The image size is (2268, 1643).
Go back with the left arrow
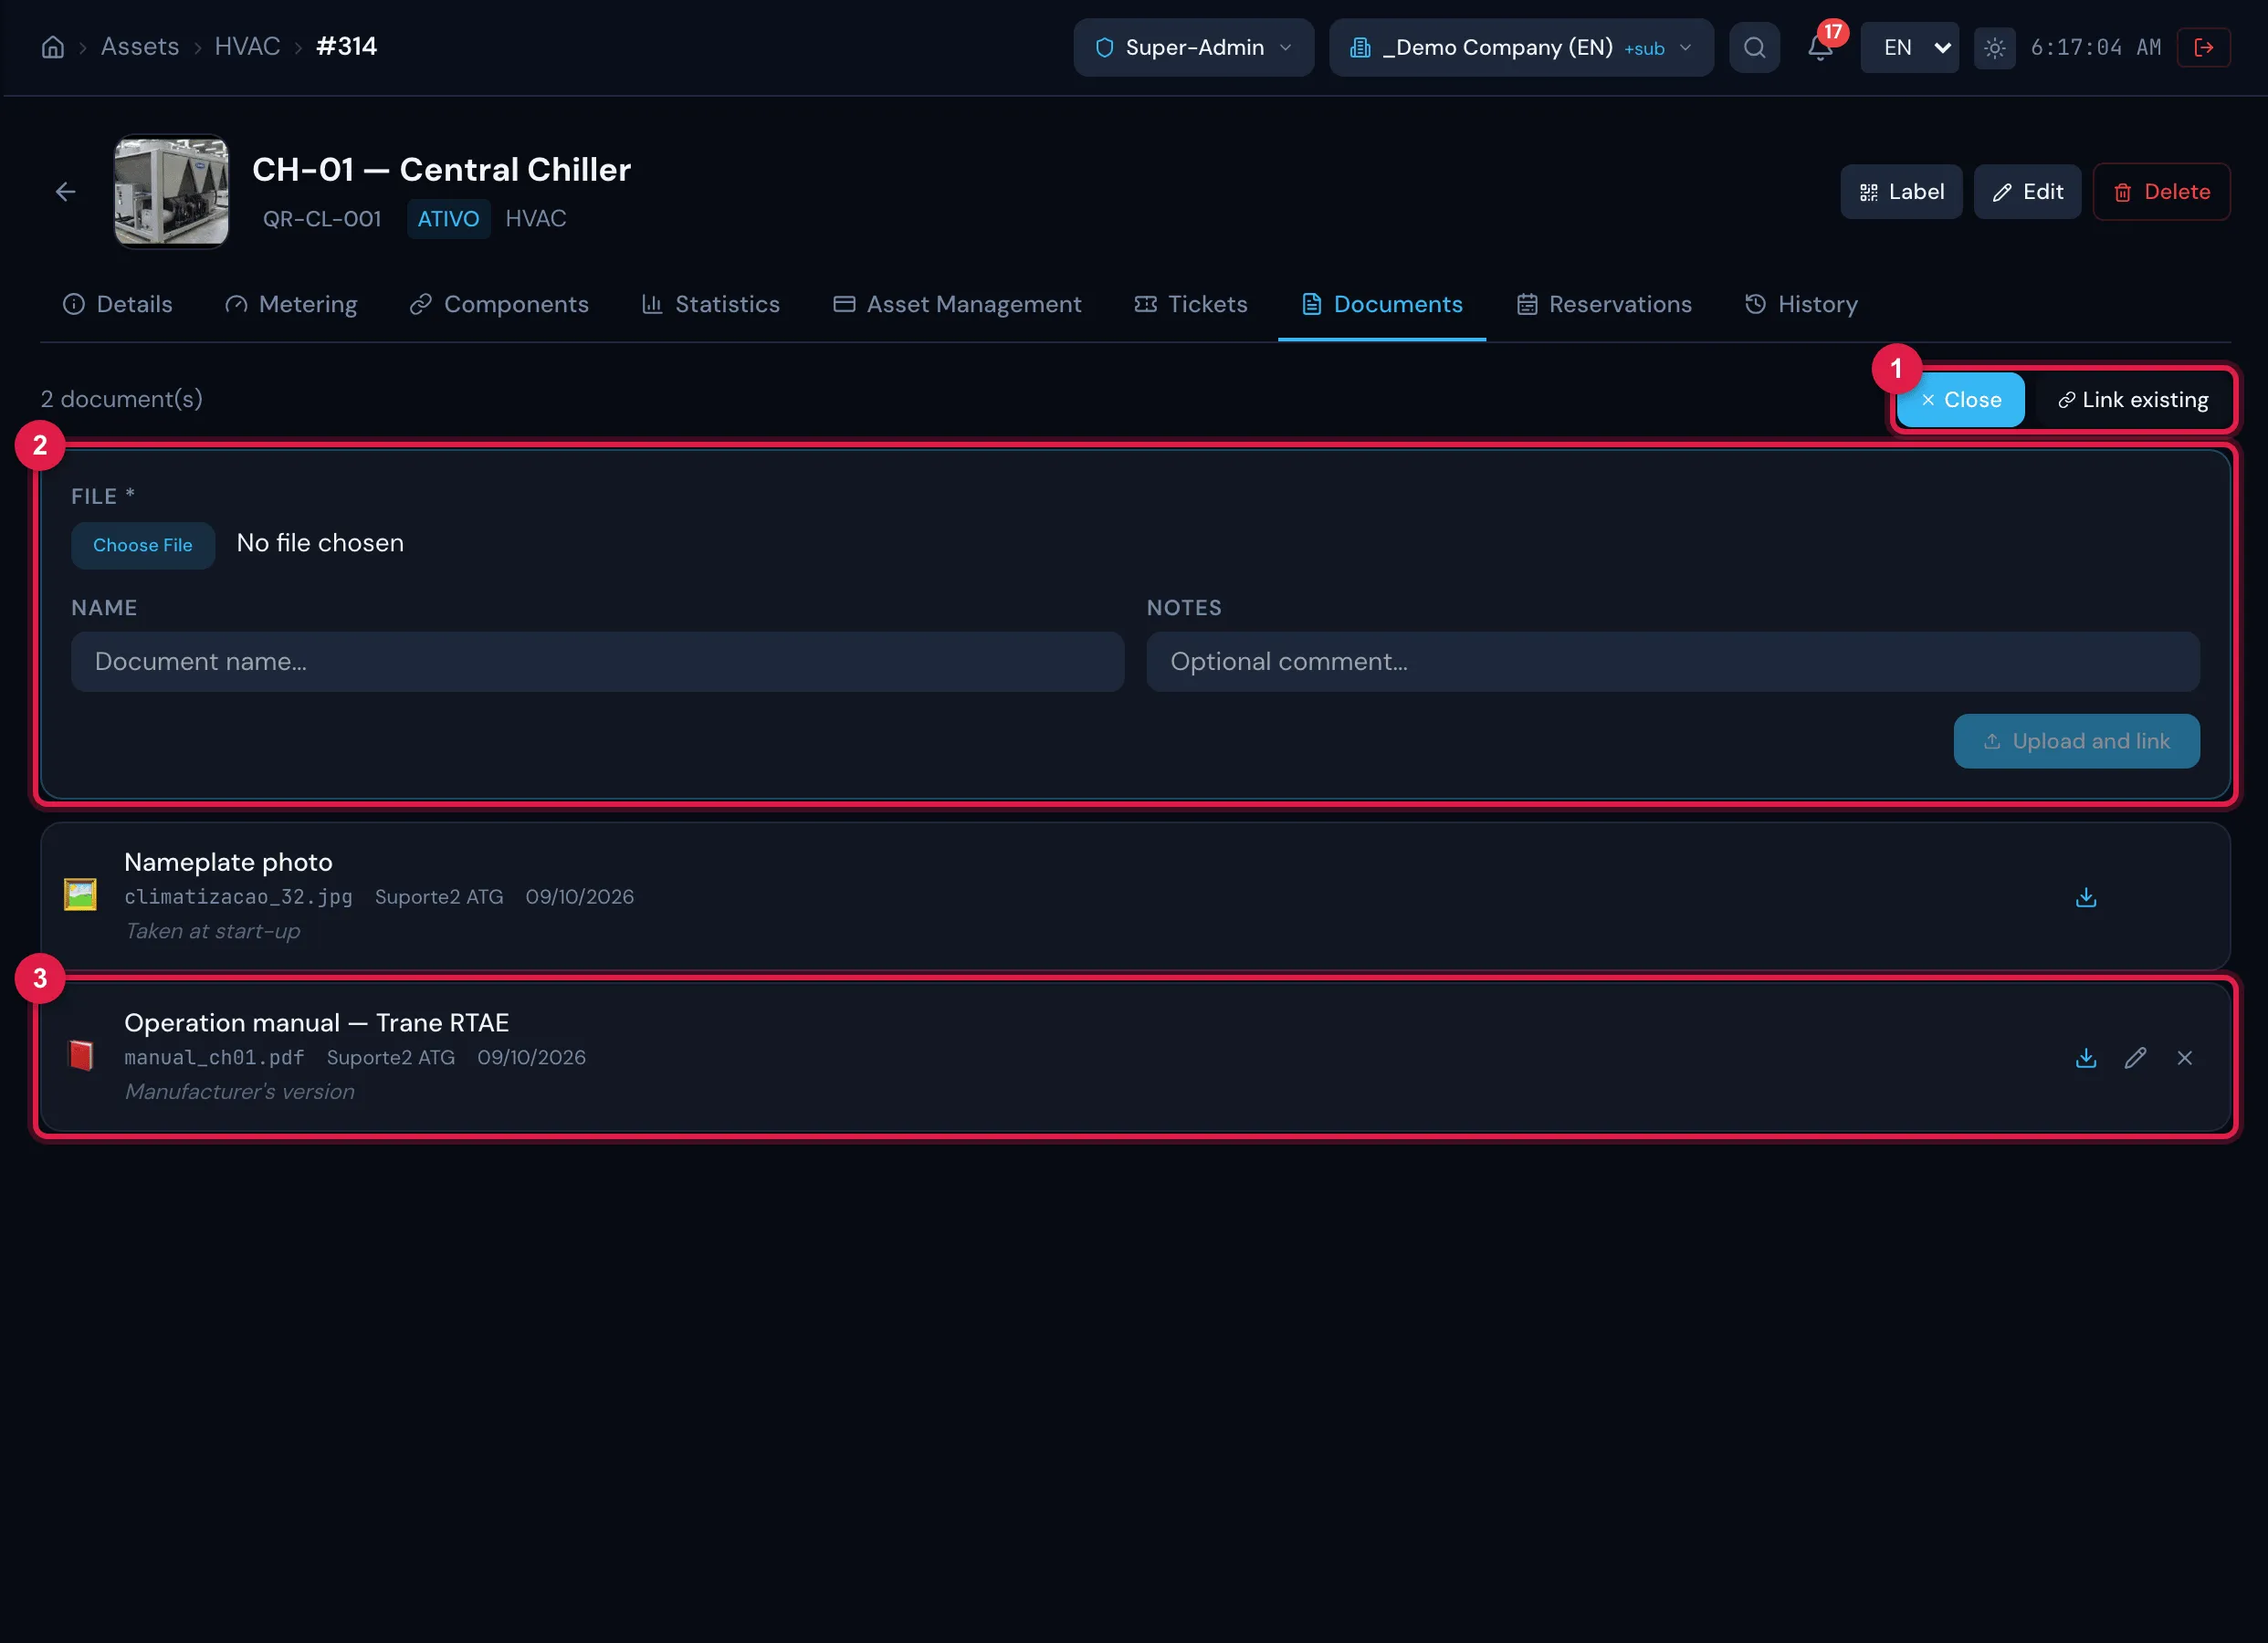(66, 191)
